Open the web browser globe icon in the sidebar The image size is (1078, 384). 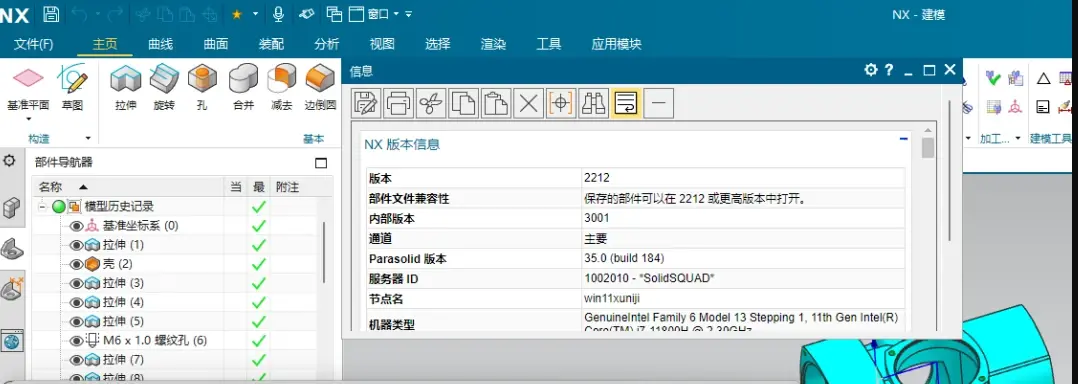point(12,340)
